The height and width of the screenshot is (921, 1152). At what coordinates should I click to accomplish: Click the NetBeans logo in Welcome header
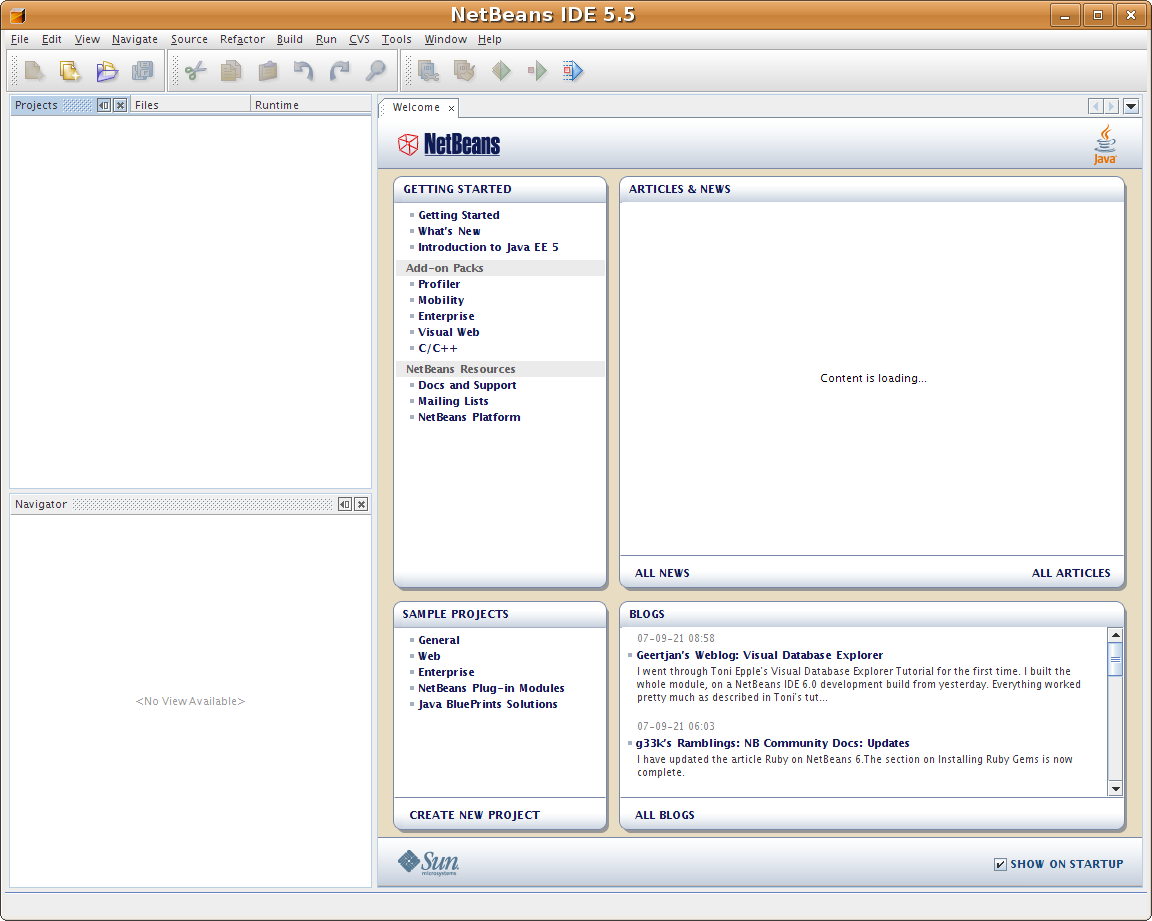449,144
